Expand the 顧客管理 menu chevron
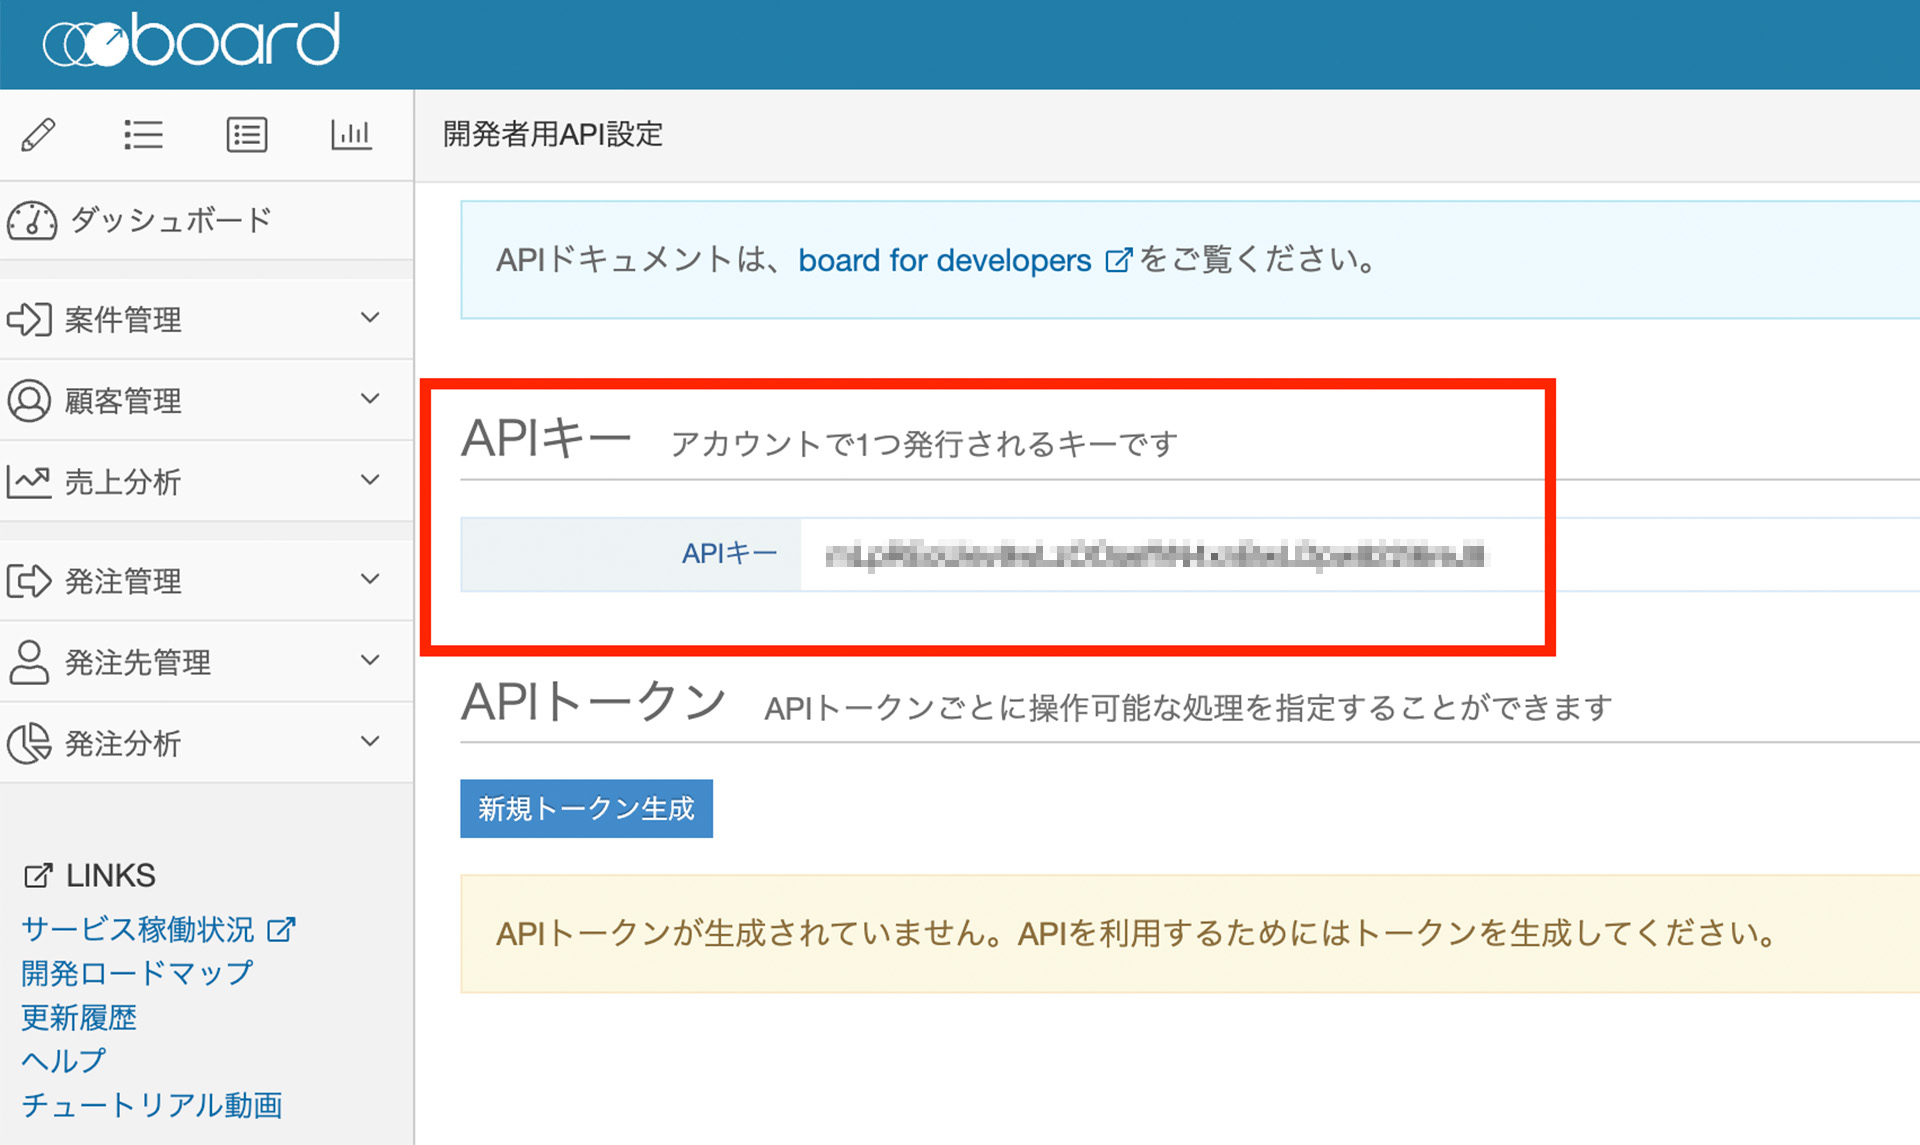1920x1145 pixels. pyautogui.click(x=370, y=399)
